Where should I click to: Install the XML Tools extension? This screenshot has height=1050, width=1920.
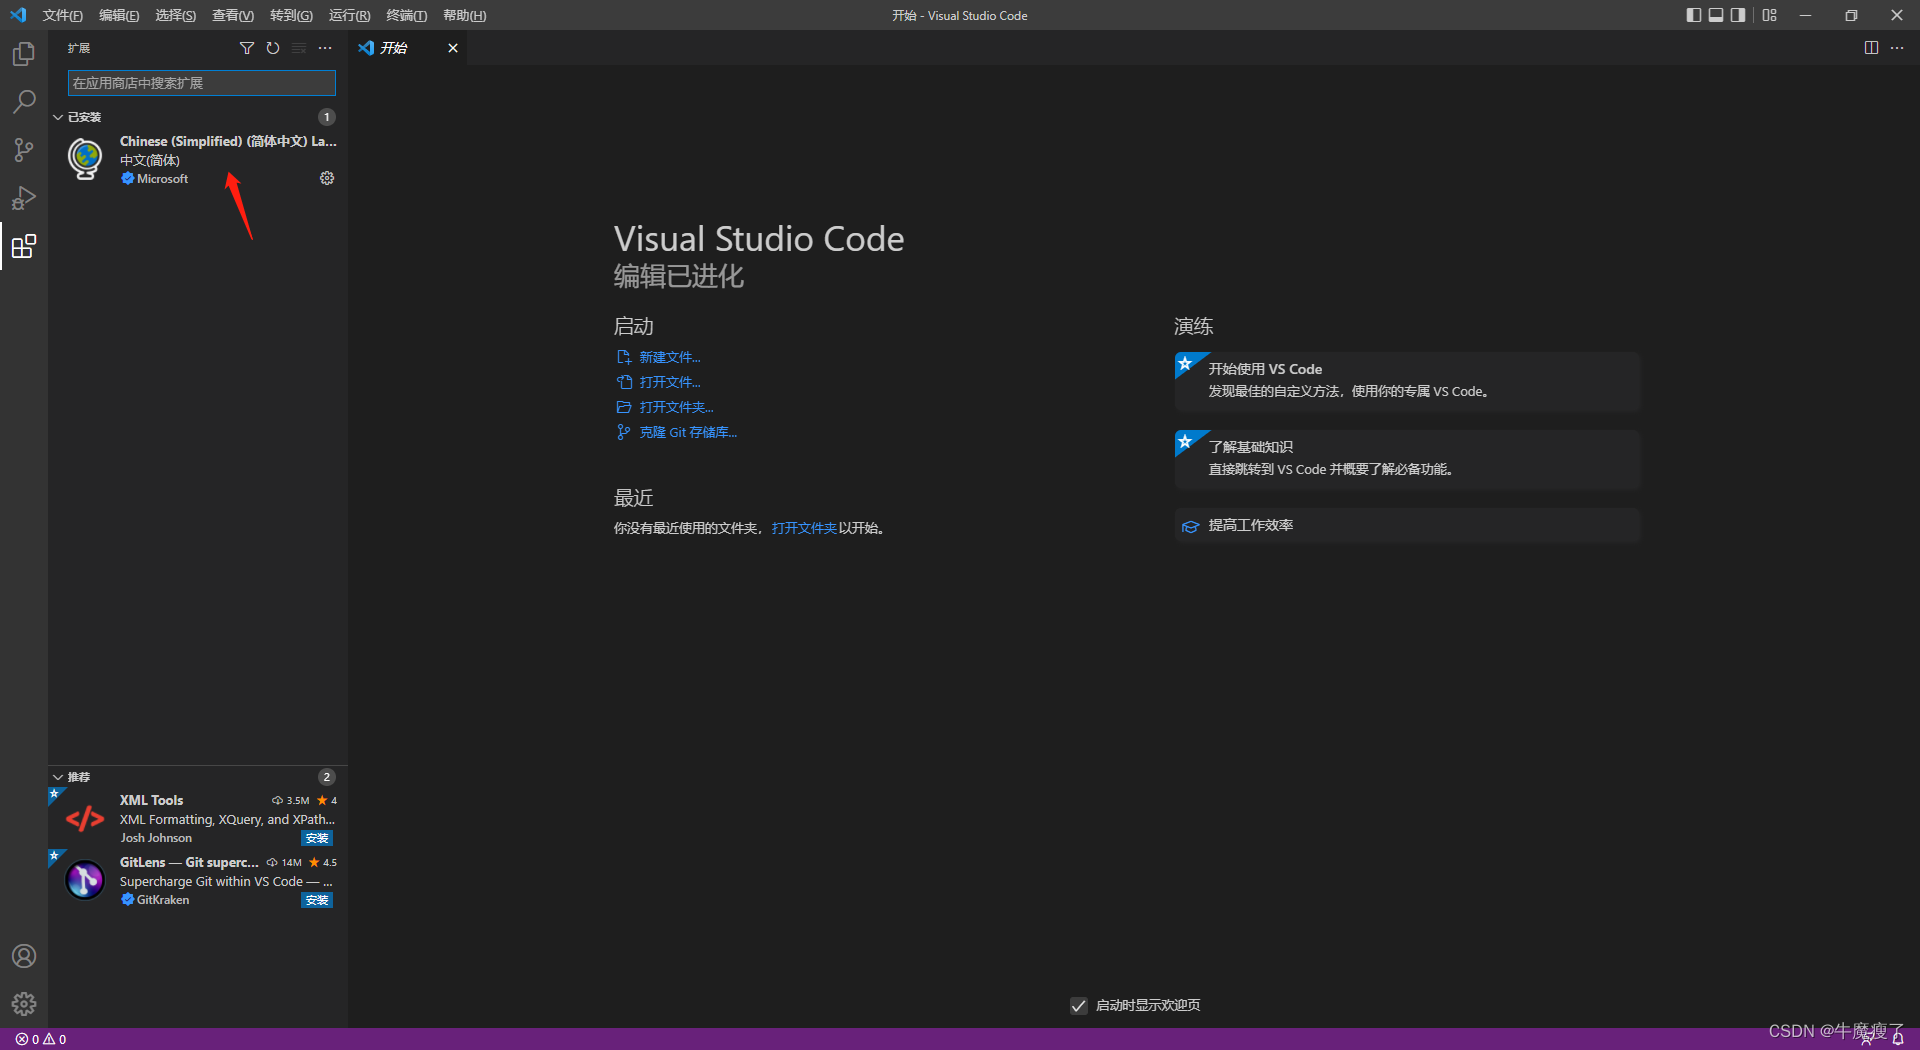click(317, 838)
